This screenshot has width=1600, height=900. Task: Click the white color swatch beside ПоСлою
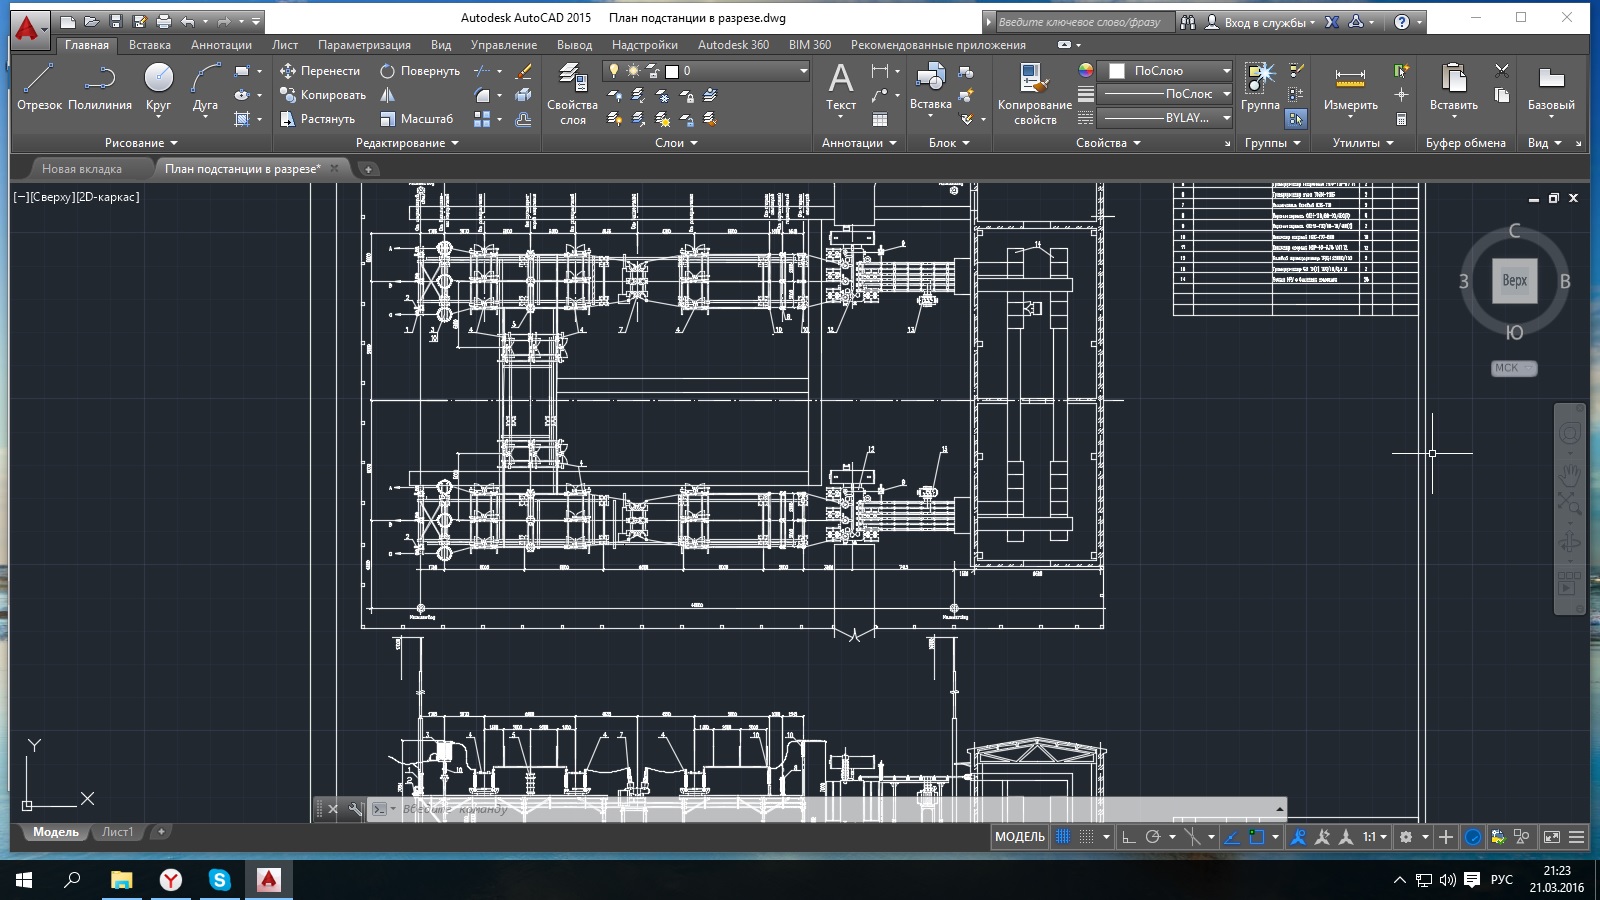1117,71
